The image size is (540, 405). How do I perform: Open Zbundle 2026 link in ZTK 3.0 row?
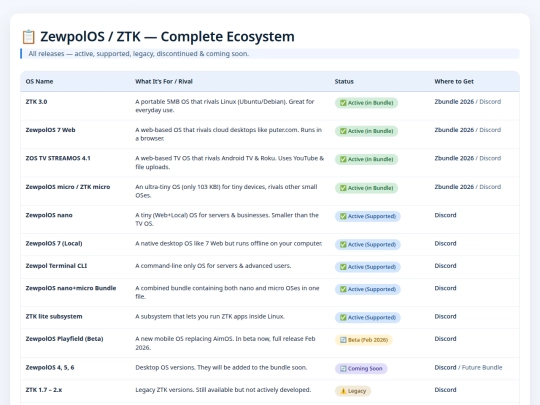(454, 102)
